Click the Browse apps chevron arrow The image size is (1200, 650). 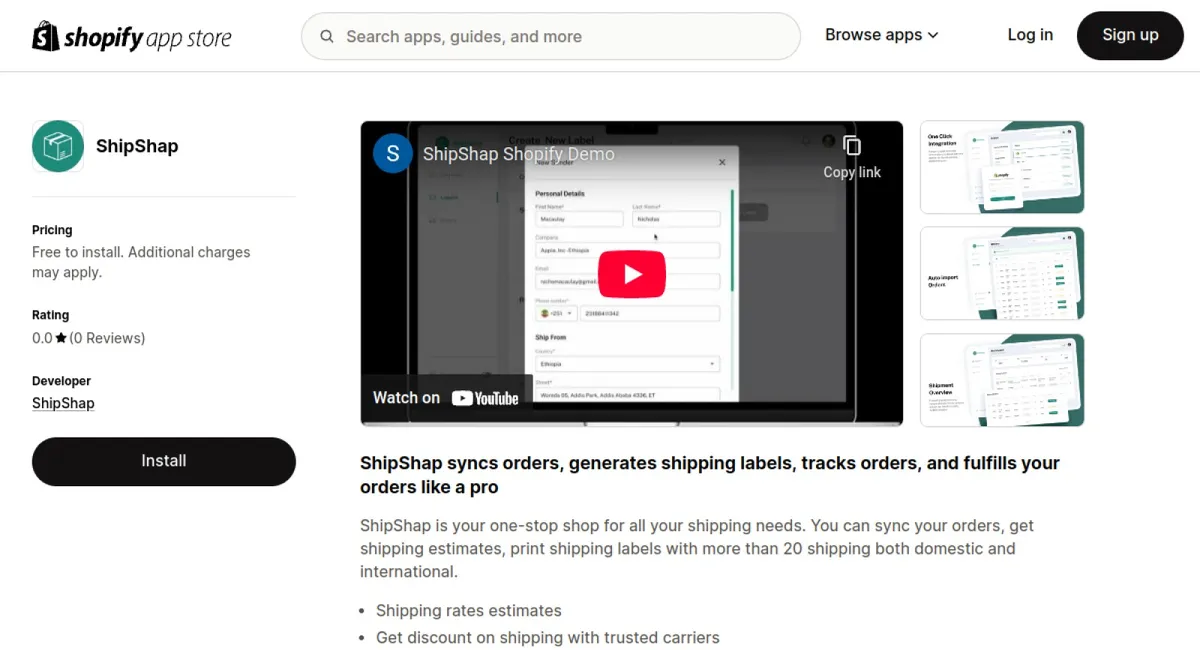(933, 35)
